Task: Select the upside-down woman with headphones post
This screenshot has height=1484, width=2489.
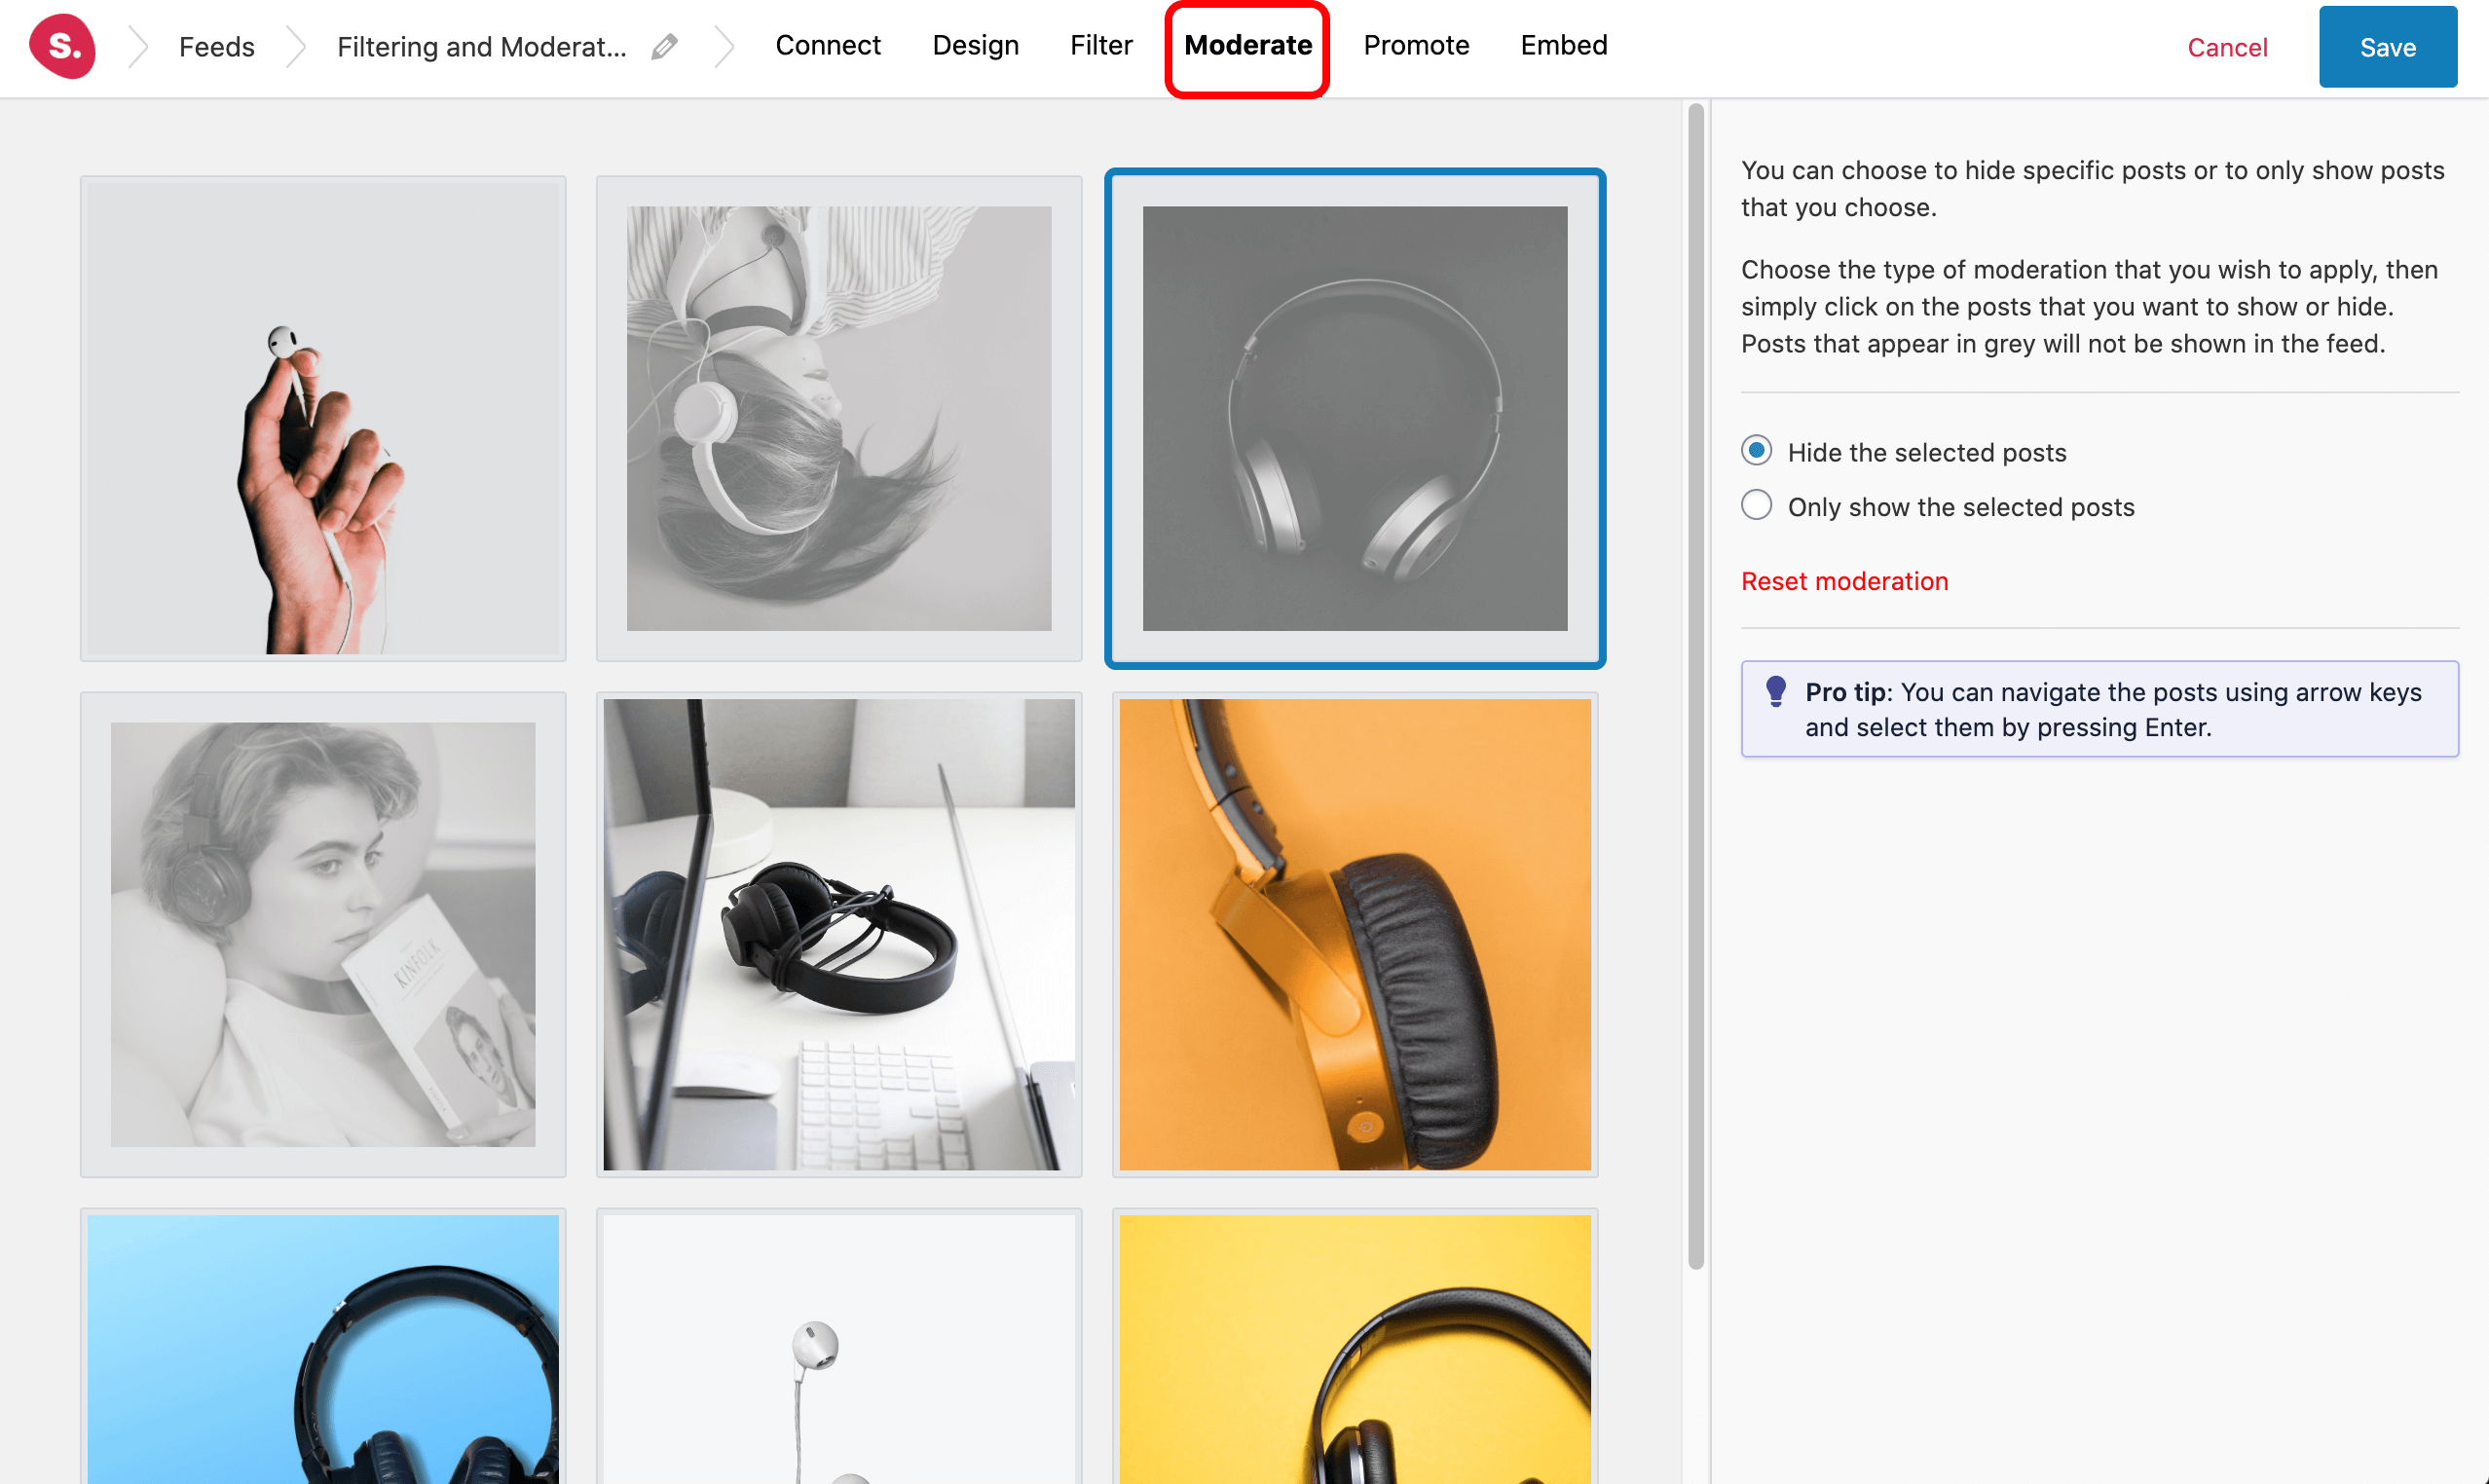Action: pyautogui.click(x=839, y=418)
